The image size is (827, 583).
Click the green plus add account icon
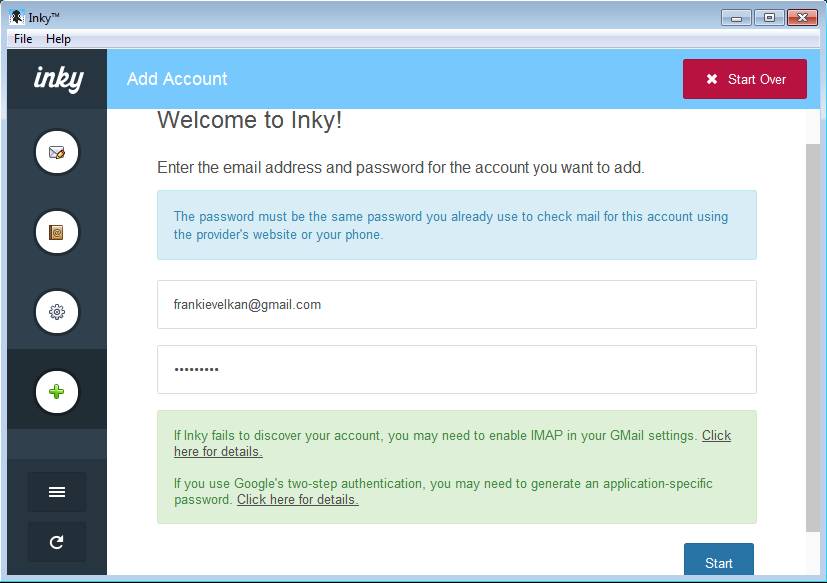click(x=56, y=391)
